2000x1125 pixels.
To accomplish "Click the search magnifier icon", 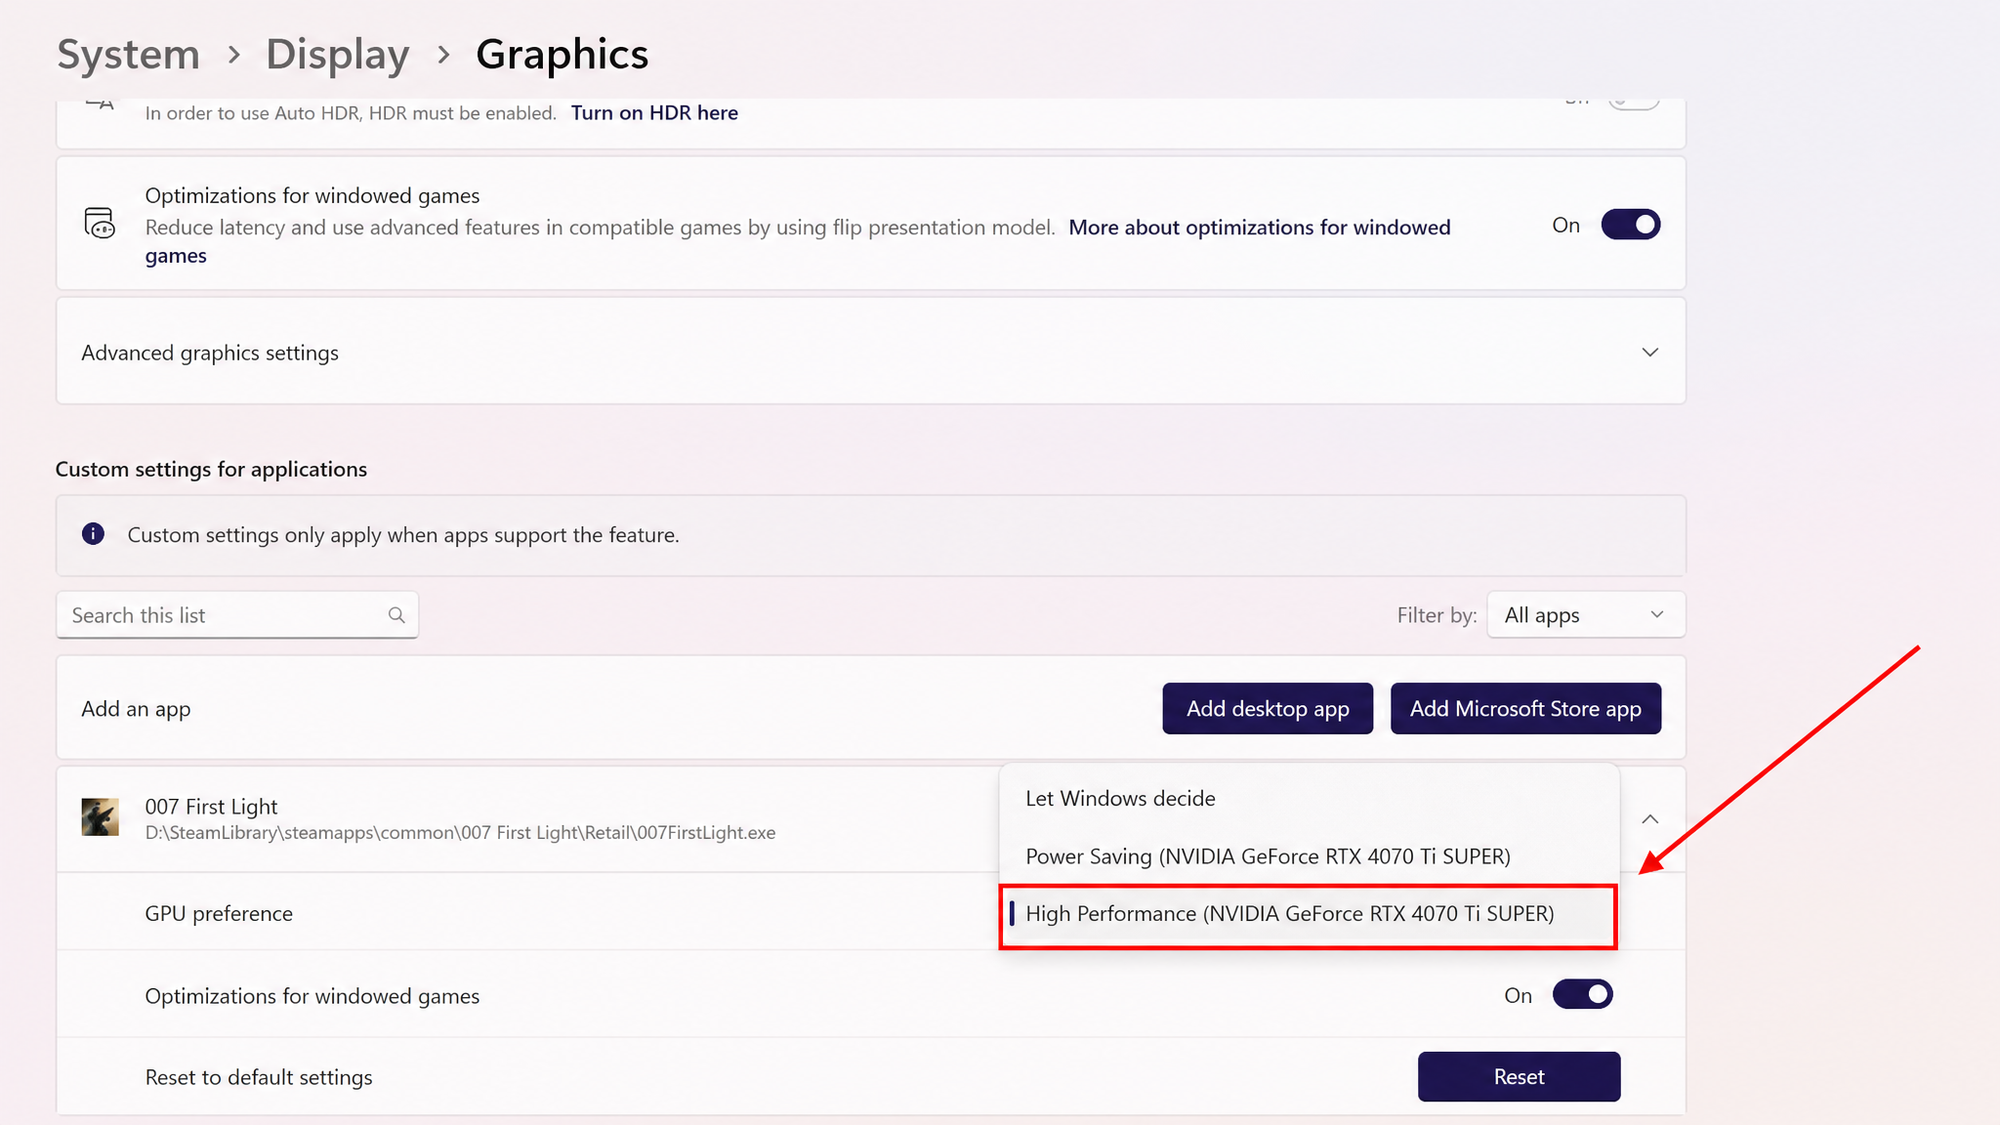I will pyautogui.click(x=397, y=615).
